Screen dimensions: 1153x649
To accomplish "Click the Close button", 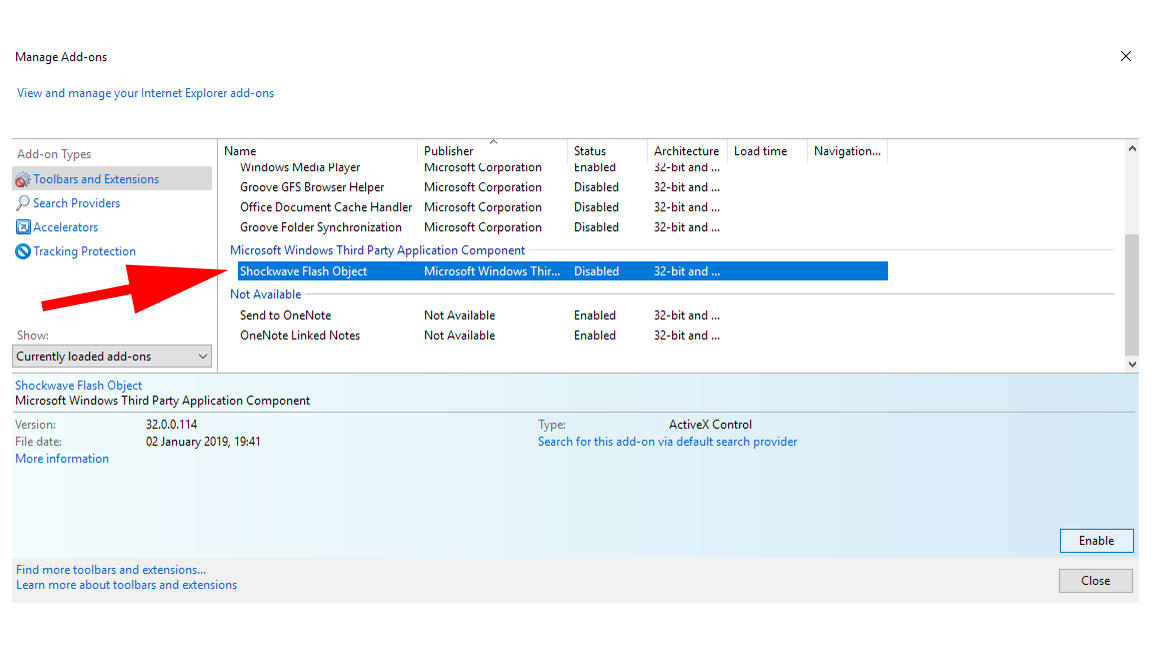I will coord(1096,581).
